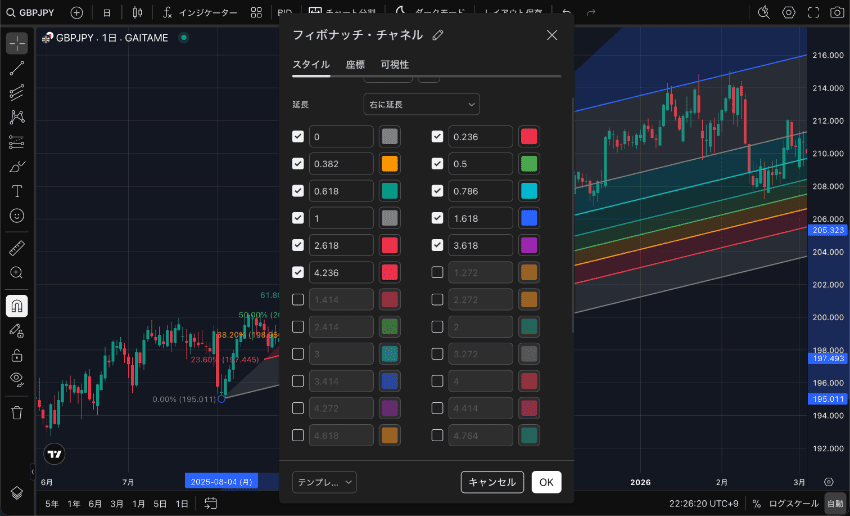The width and height of the screenshot is (850, 516).
Task: Toggle stay-in-drawing-mode pencil lock
Action: pos(17,331)
